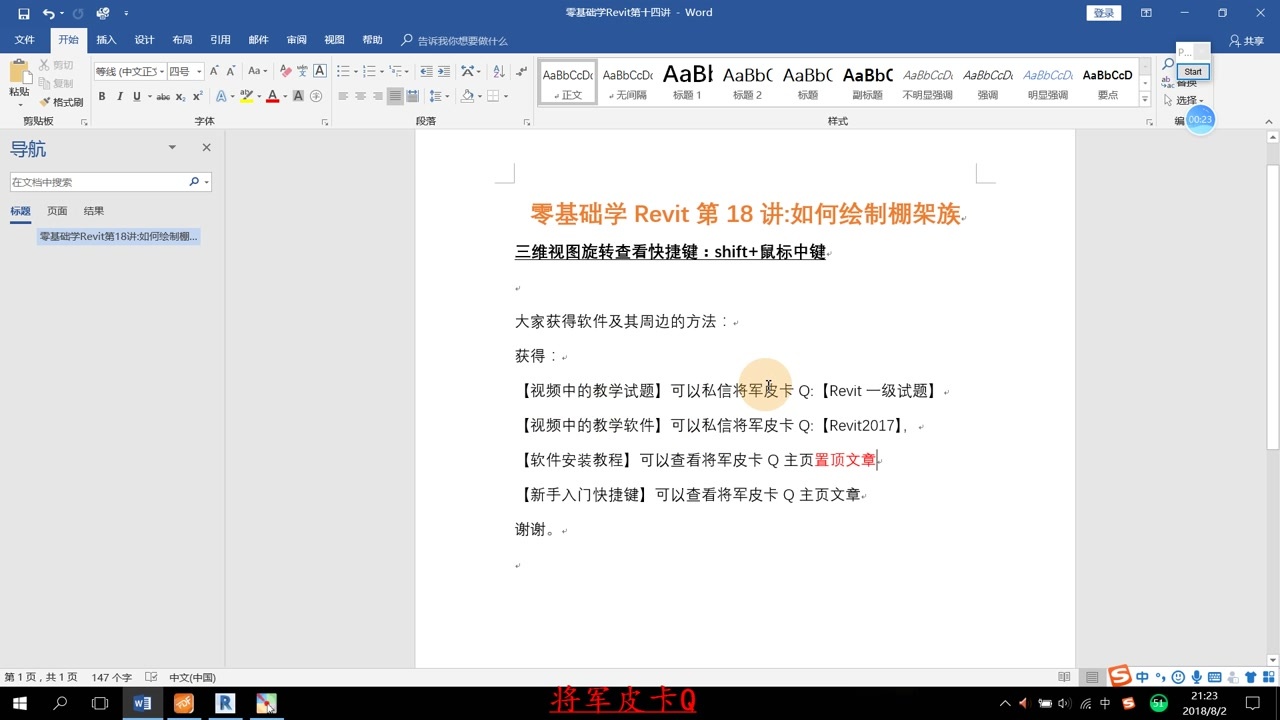Image resolution: width=1280 pixels, height=720 pixels.
Task: Open the 选择 select menu in editing group
Action: (1185, 100)
